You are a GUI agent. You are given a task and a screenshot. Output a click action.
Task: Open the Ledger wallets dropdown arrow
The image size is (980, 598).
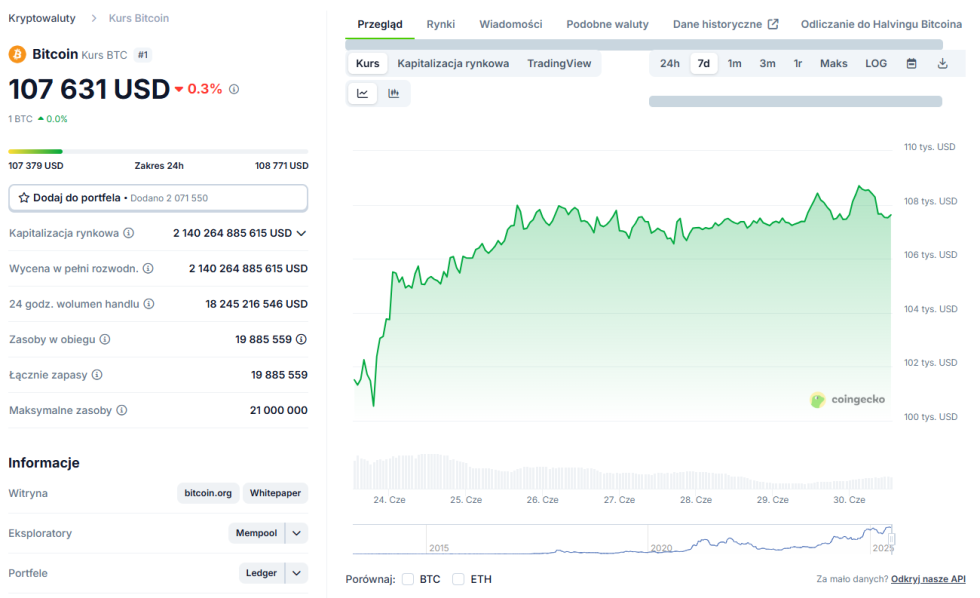296,573
